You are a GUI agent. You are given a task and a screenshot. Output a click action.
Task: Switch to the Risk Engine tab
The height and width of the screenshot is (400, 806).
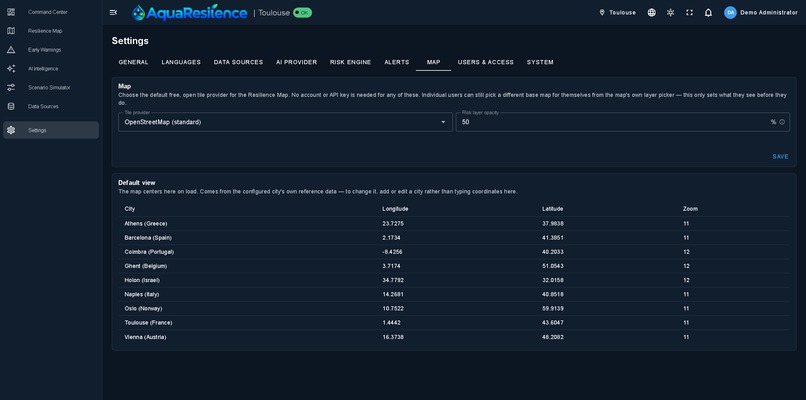click(351, 62)
